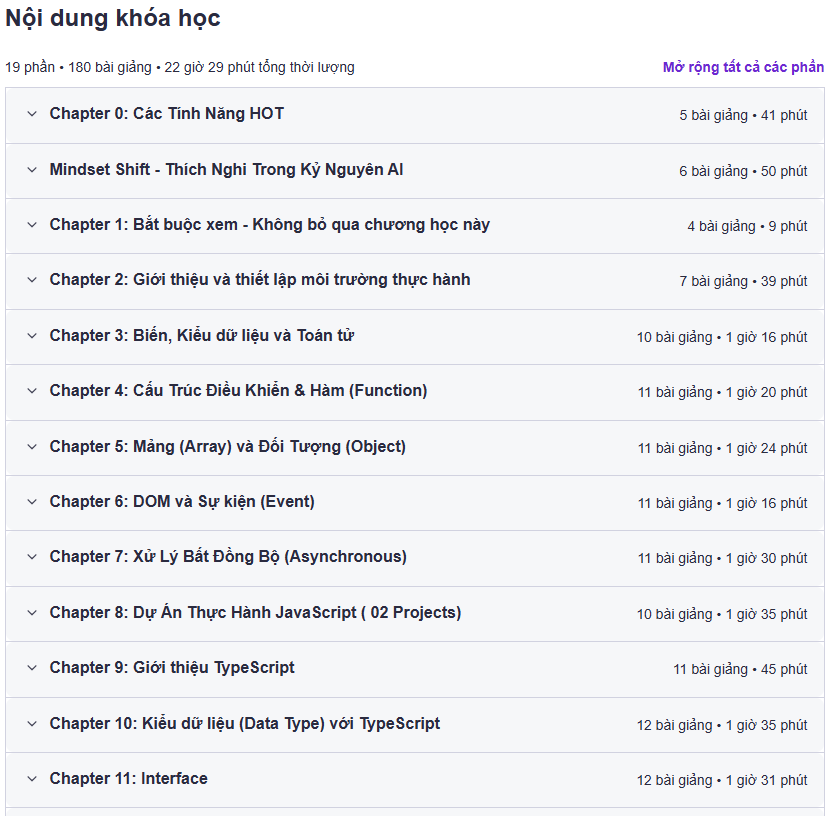Image resolution: width=832 pixels, height=816 pixels.
Task: Select '11 bài giảng • 1 giờ 30 phút' duration
Action: [723, 558]
